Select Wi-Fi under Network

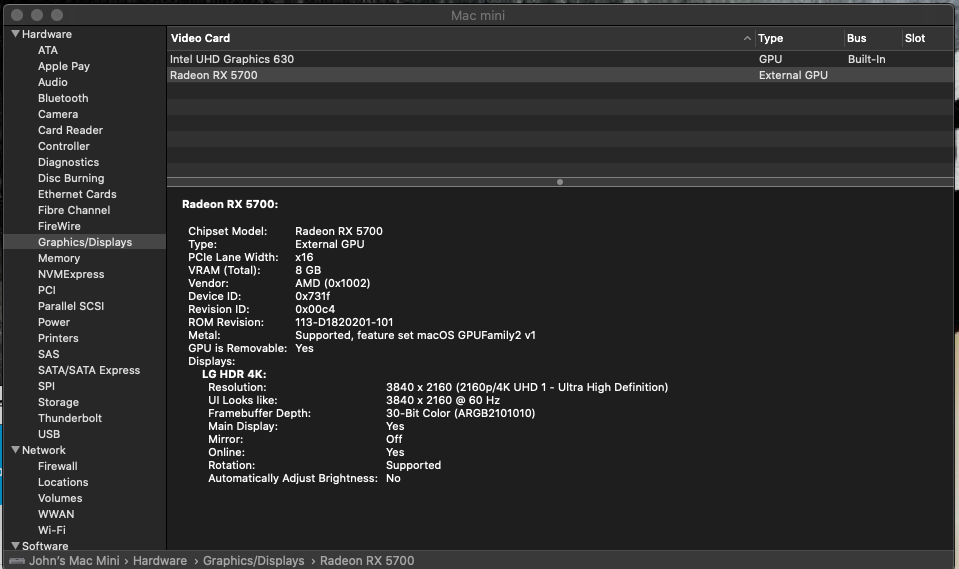pyautogui.click(x=51, y=530)
